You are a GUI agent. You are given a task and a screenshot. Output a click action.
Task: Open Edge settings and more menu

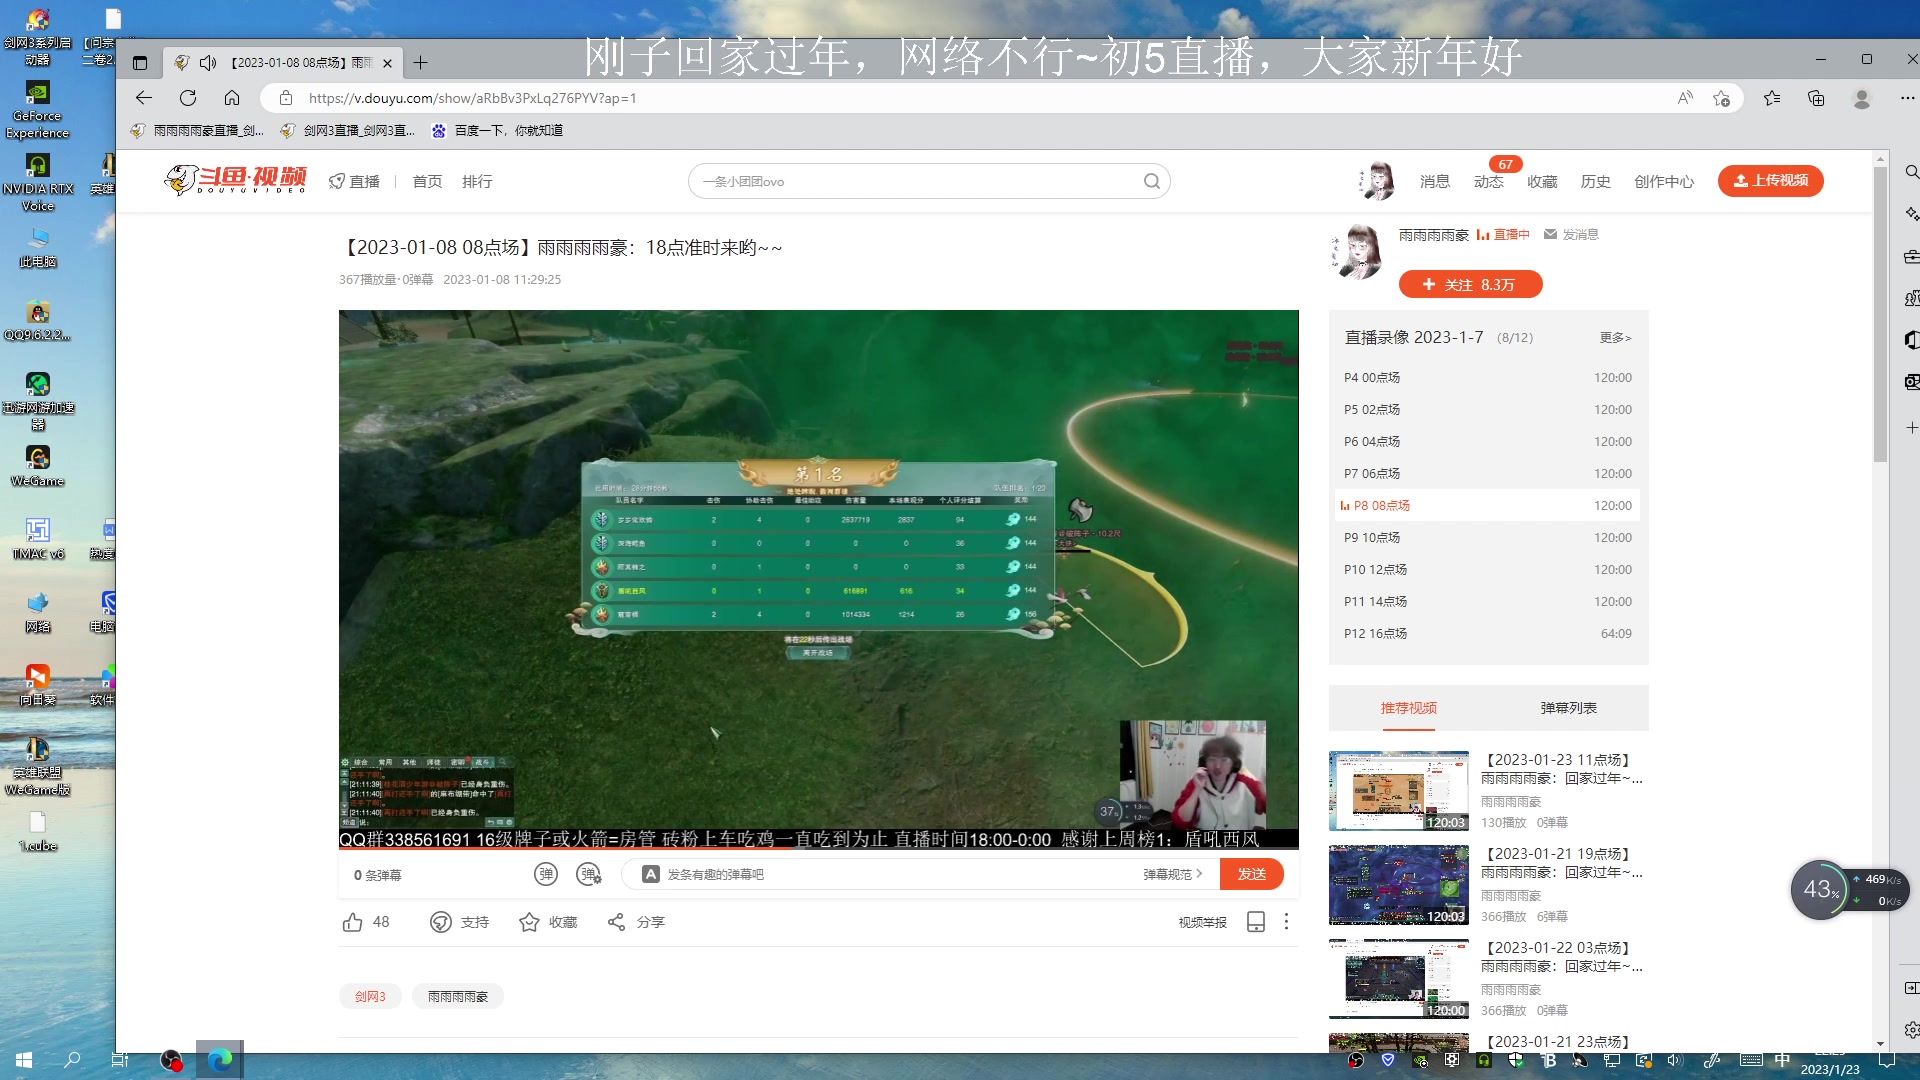pos(1907,98)
